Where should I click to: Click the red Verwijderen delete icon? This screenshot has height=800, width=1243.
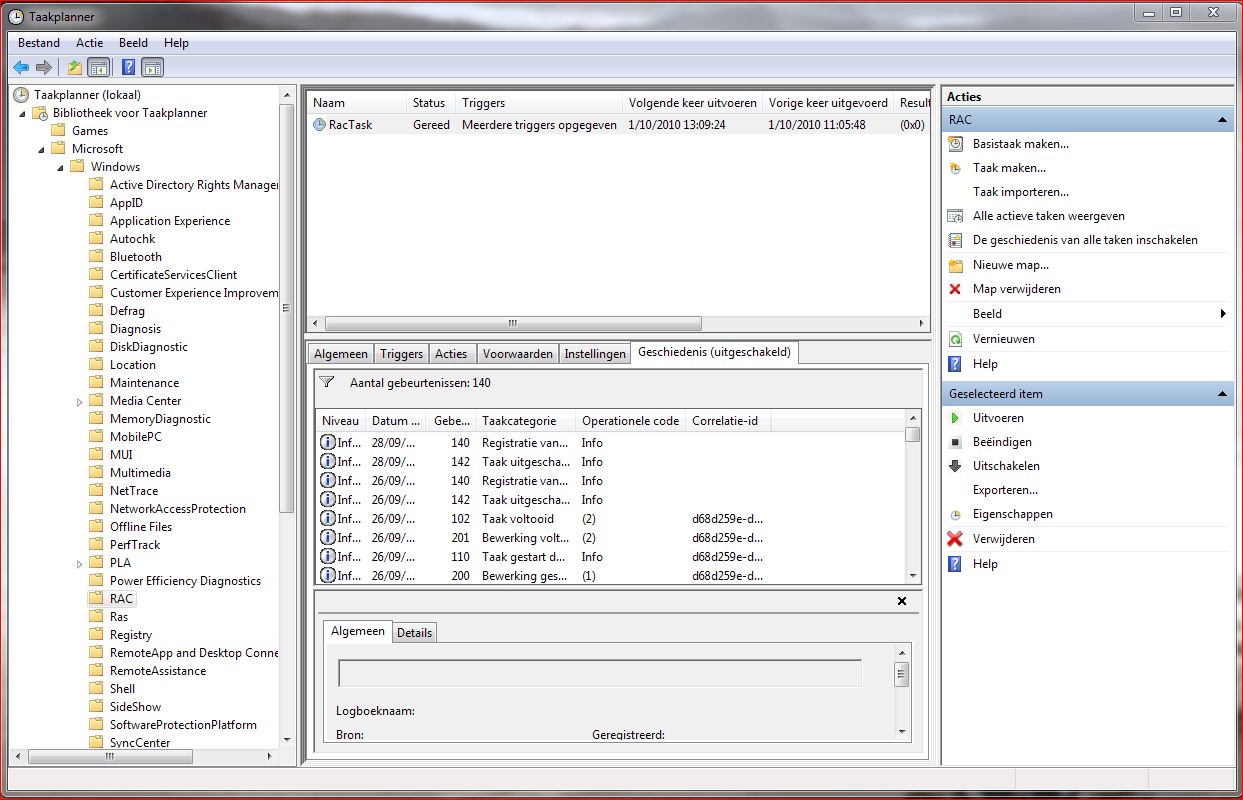[955, 539]
